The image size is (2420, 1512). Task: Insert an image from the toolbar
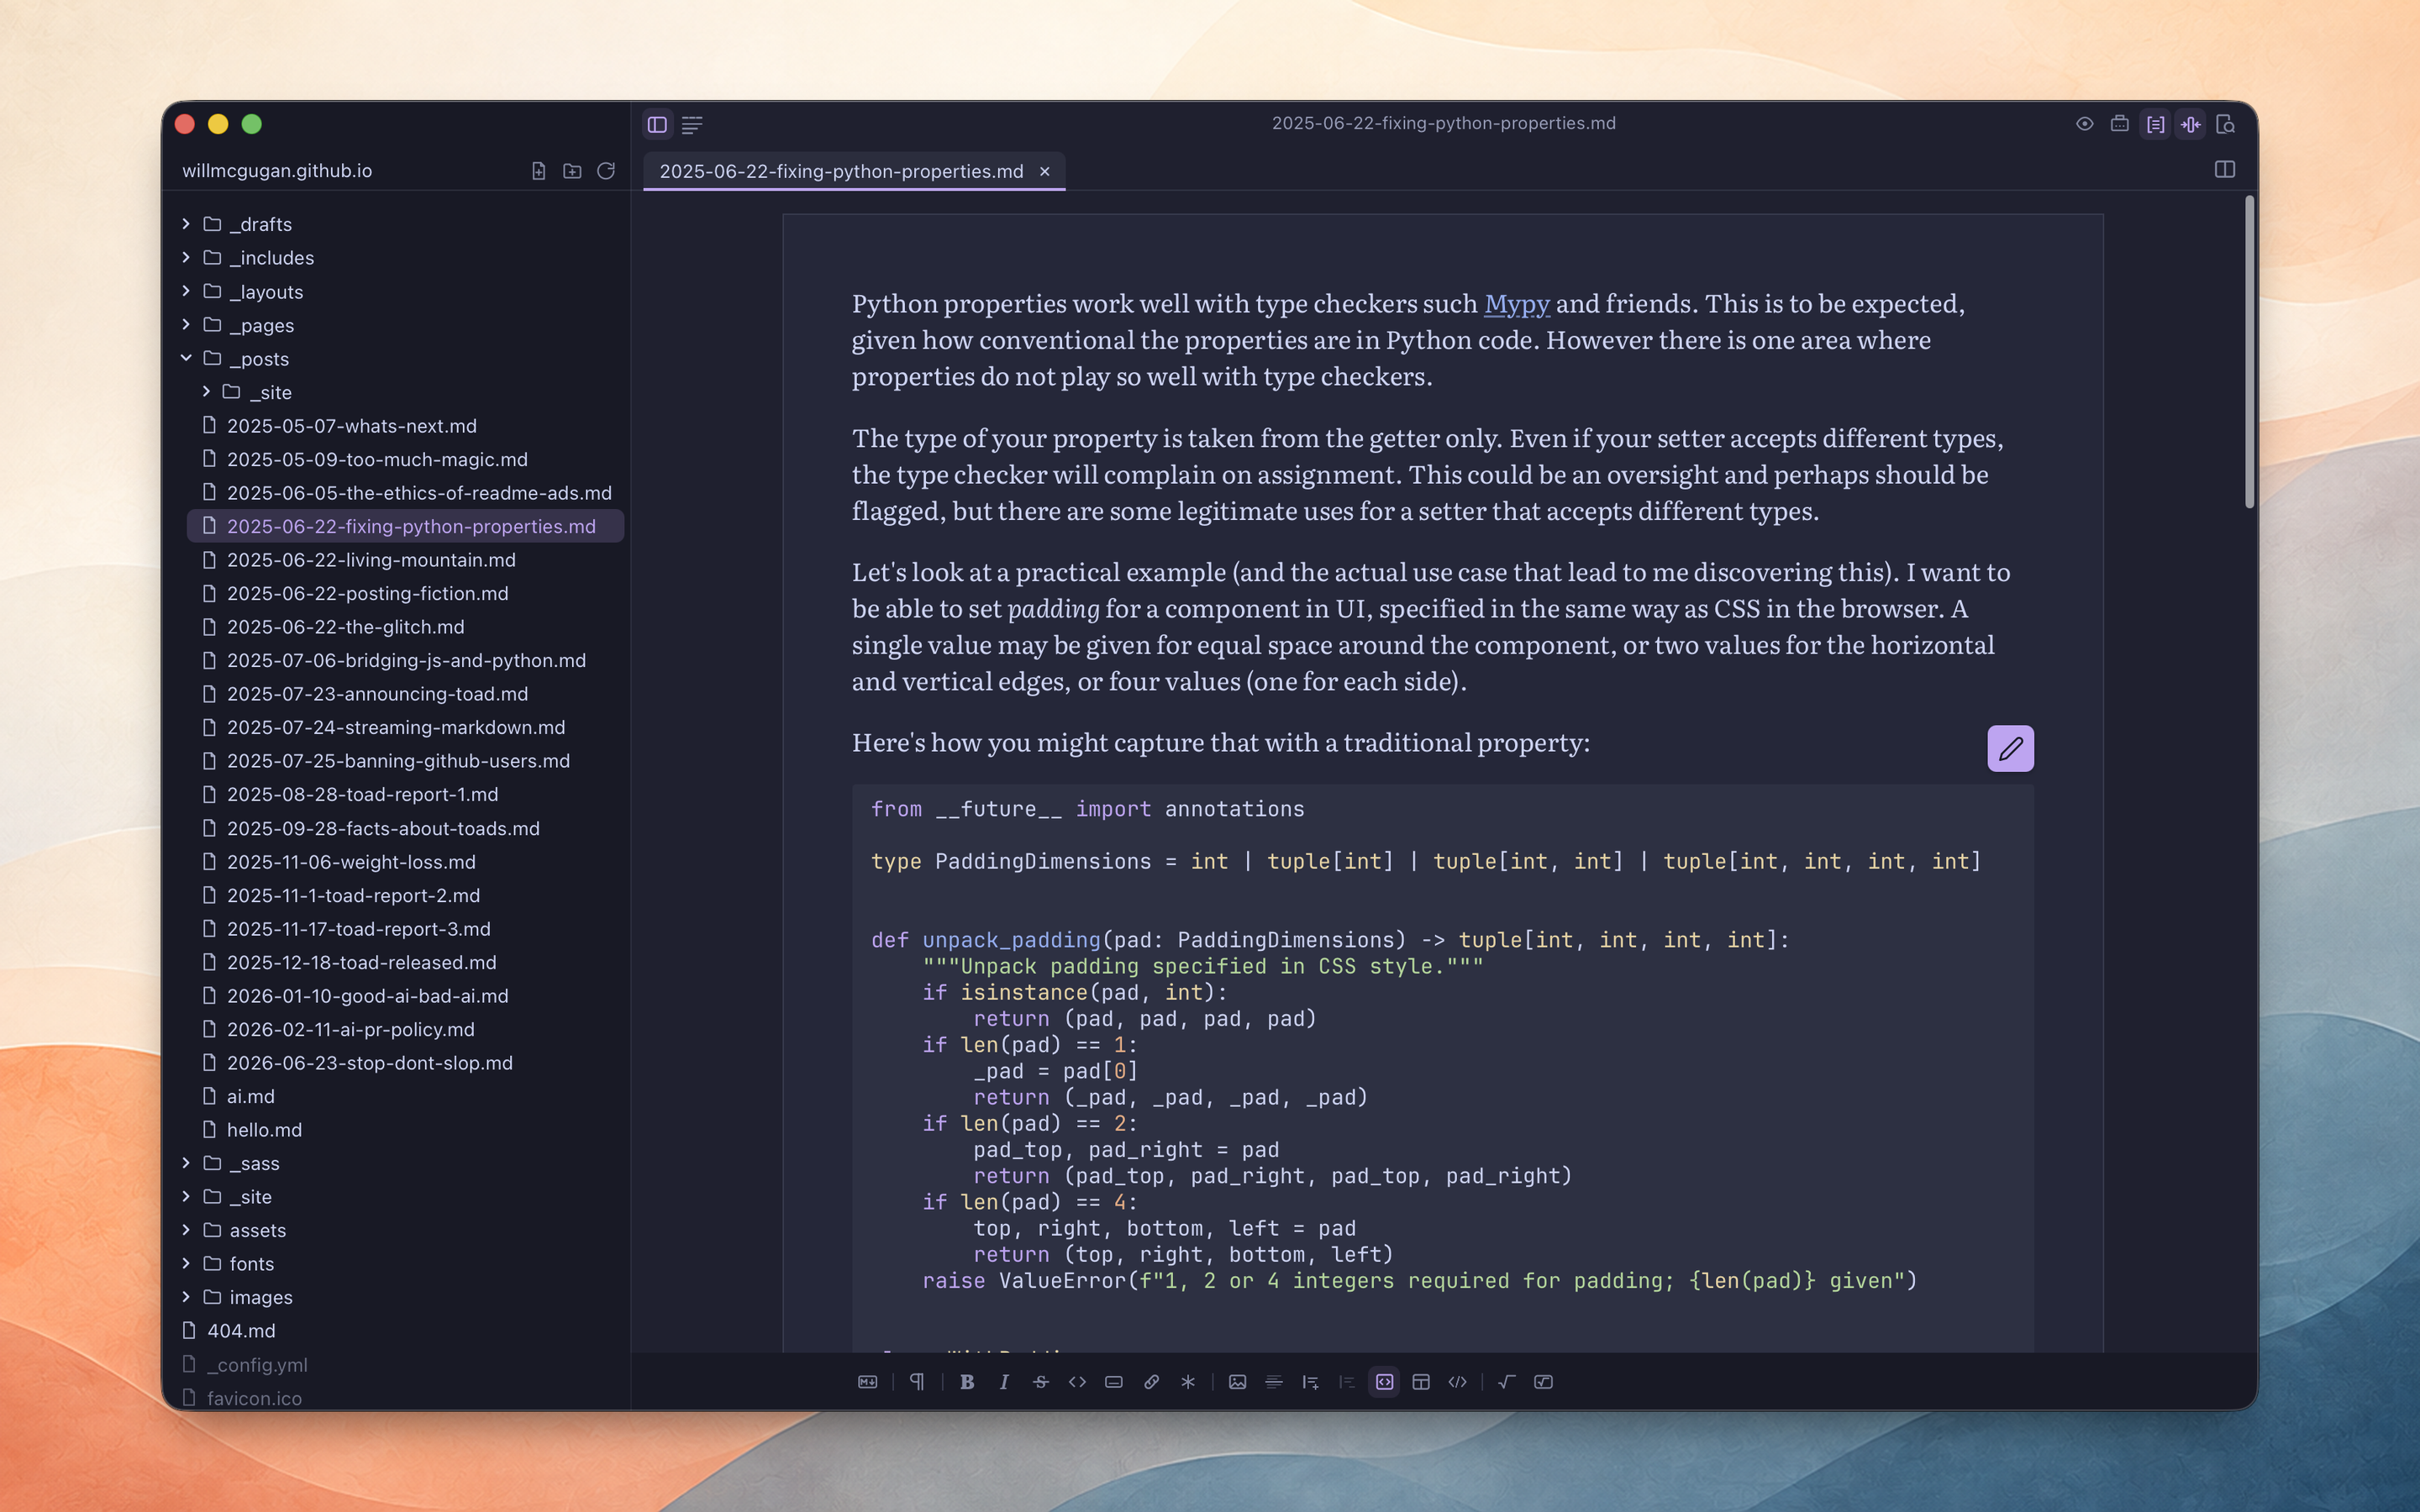tap(1237, 1382)
